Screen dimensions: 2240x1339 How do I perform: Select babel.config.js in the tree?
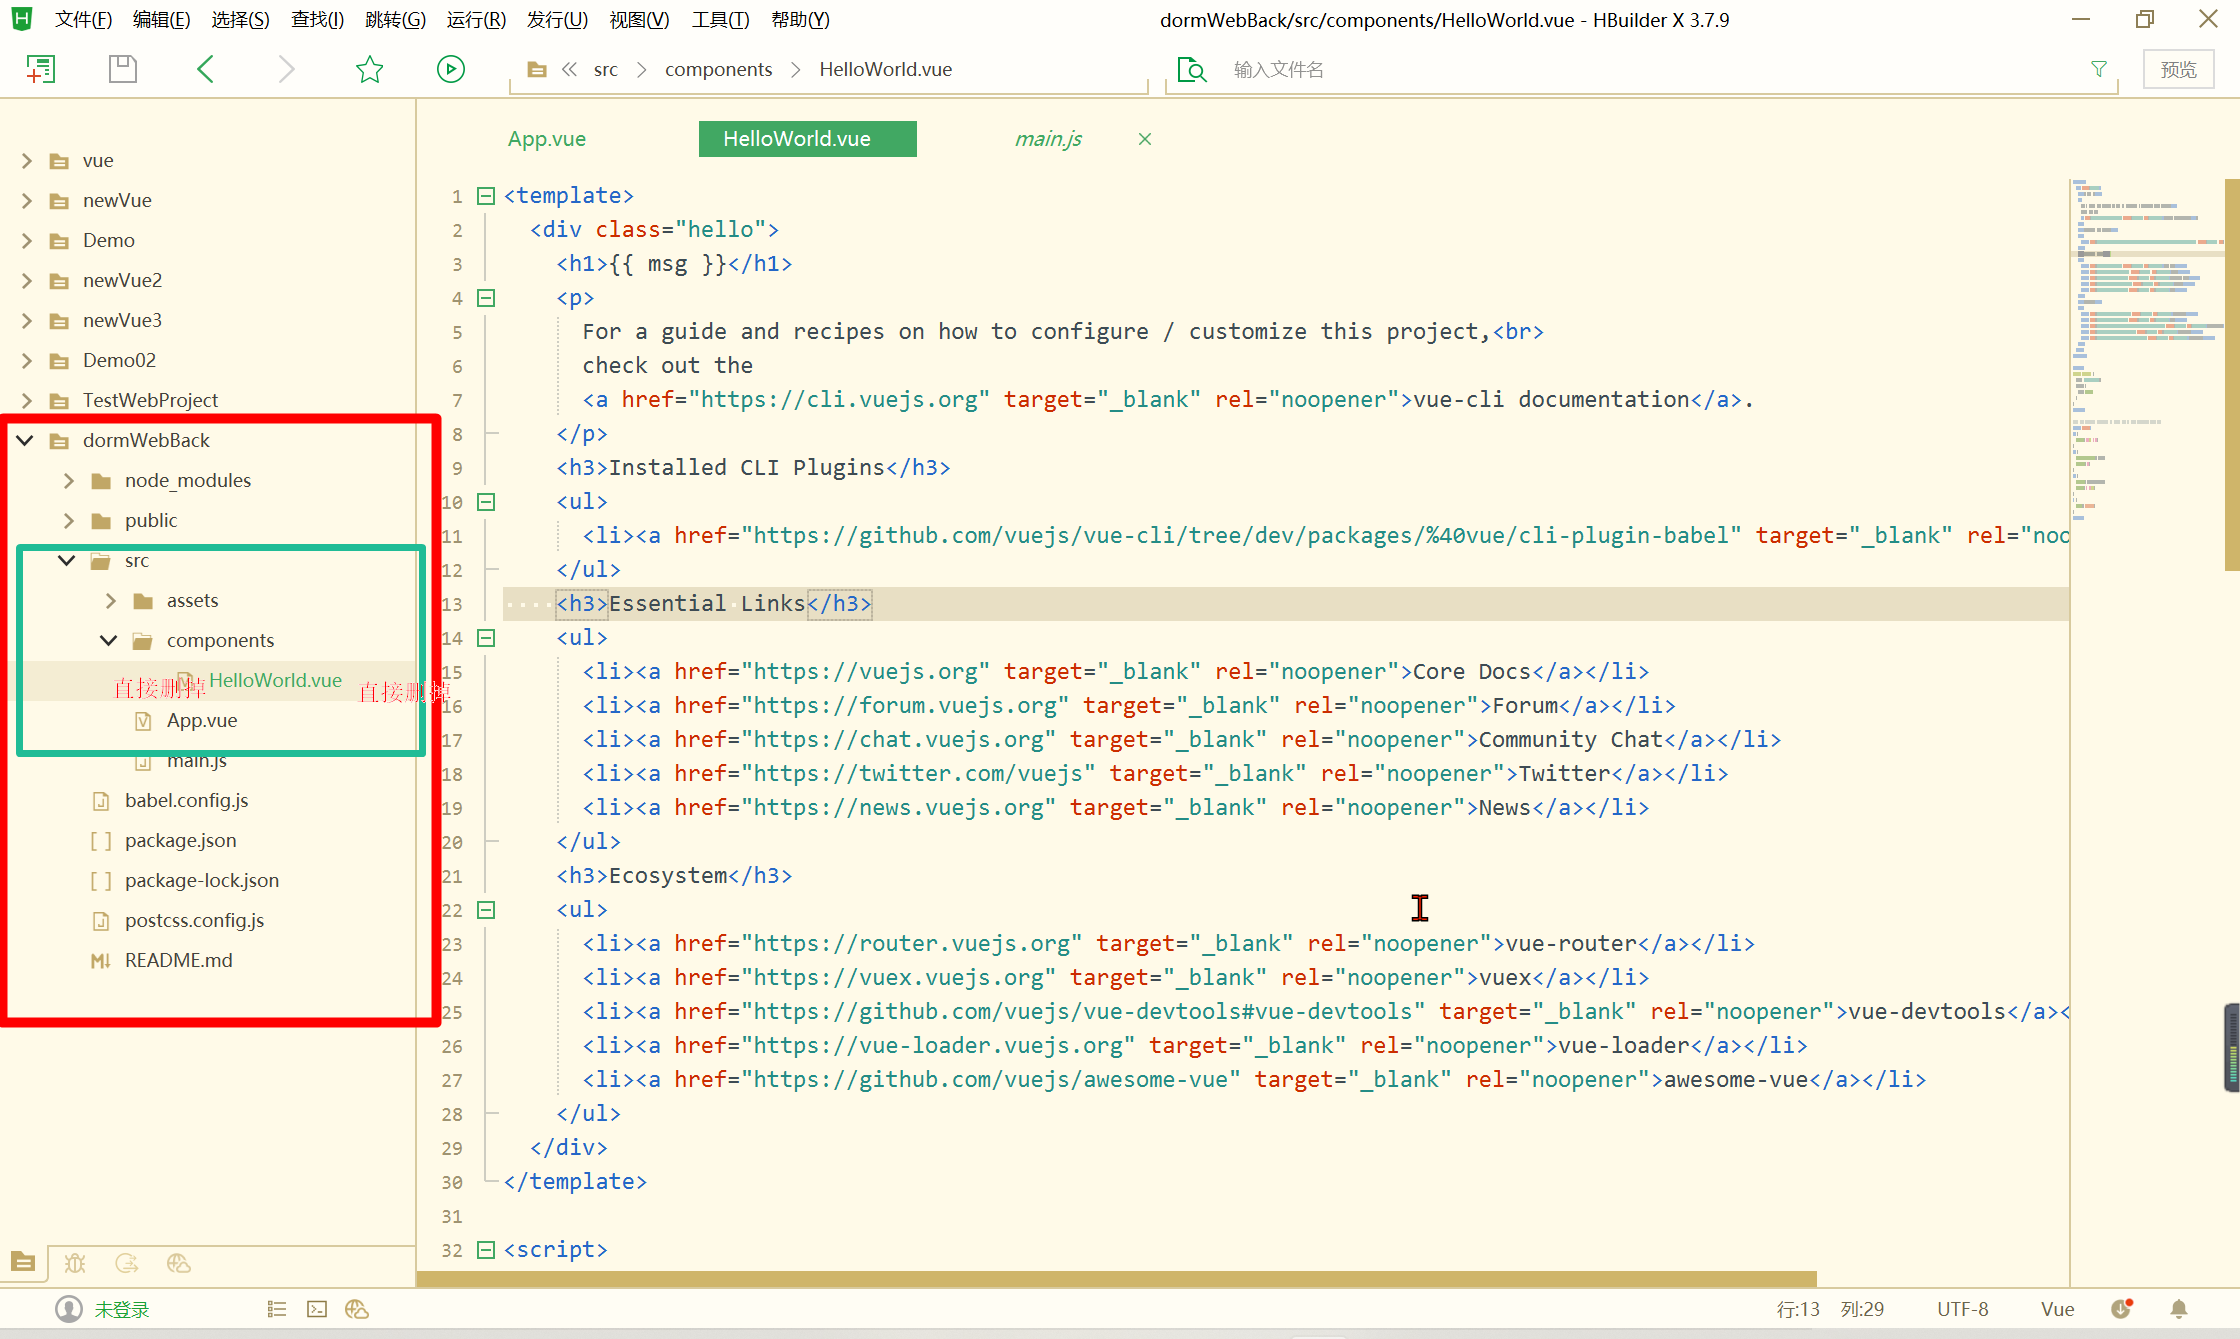(x=186, y=800)
